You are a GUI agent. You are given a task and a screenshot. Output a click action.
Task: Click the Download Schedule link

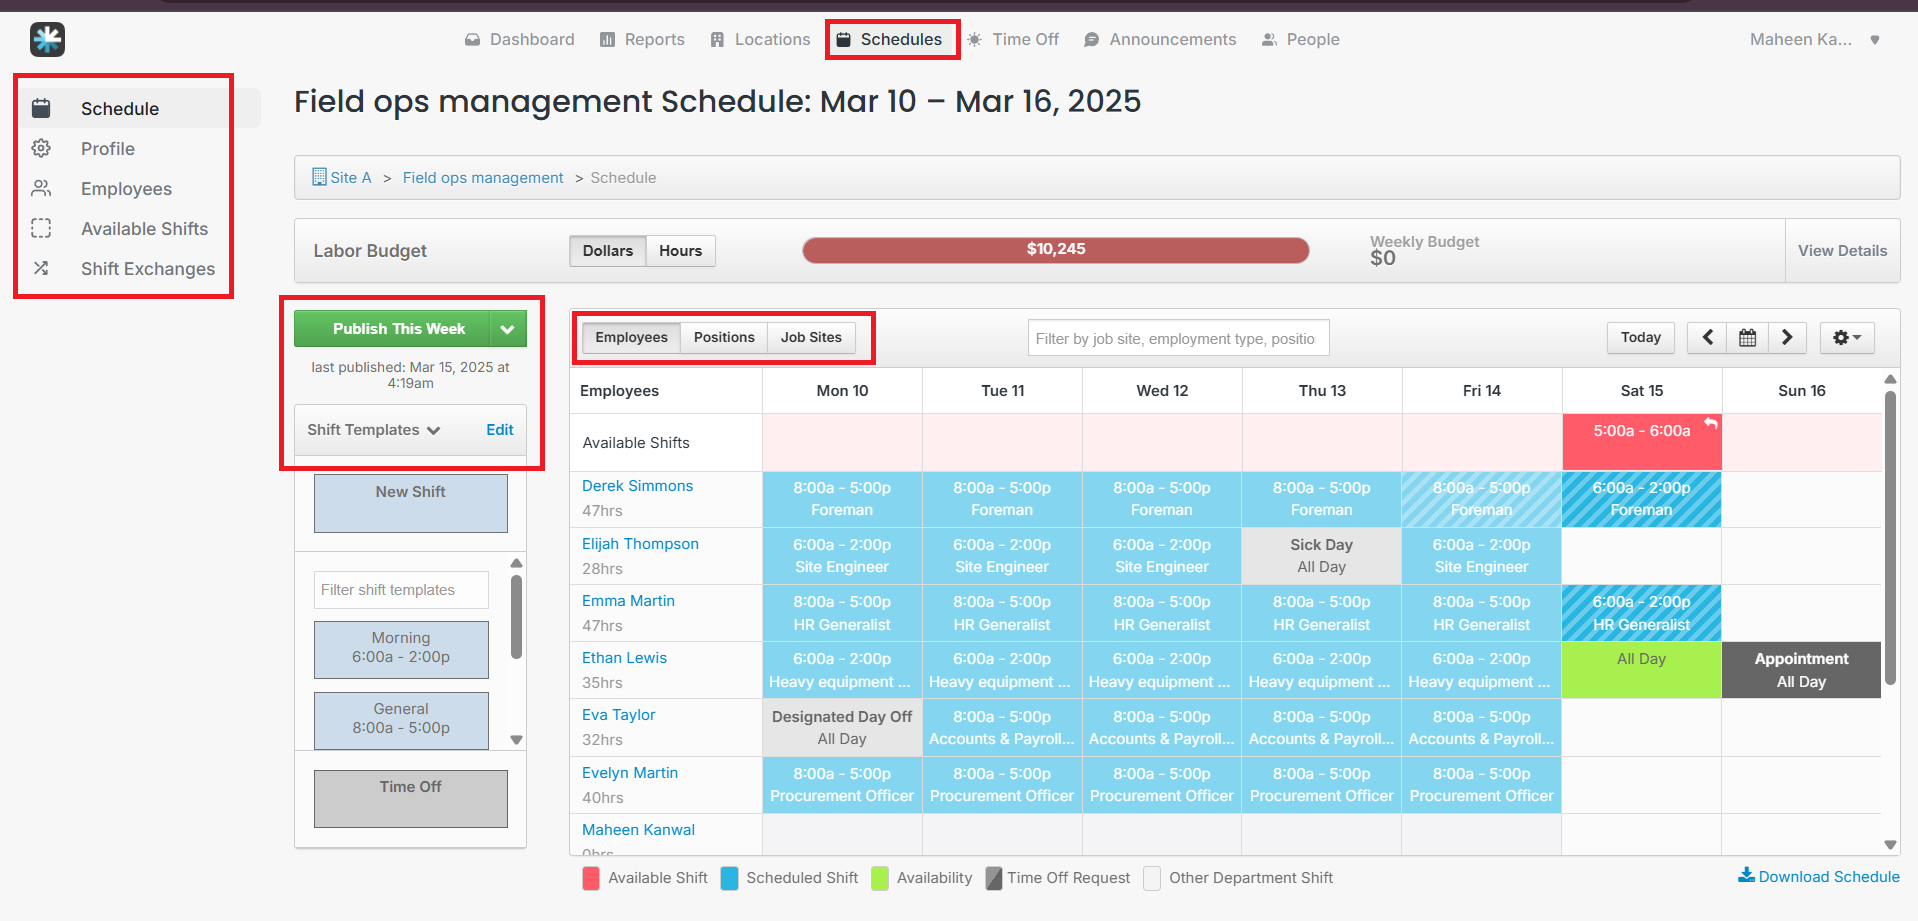(x=1819, y=877)
